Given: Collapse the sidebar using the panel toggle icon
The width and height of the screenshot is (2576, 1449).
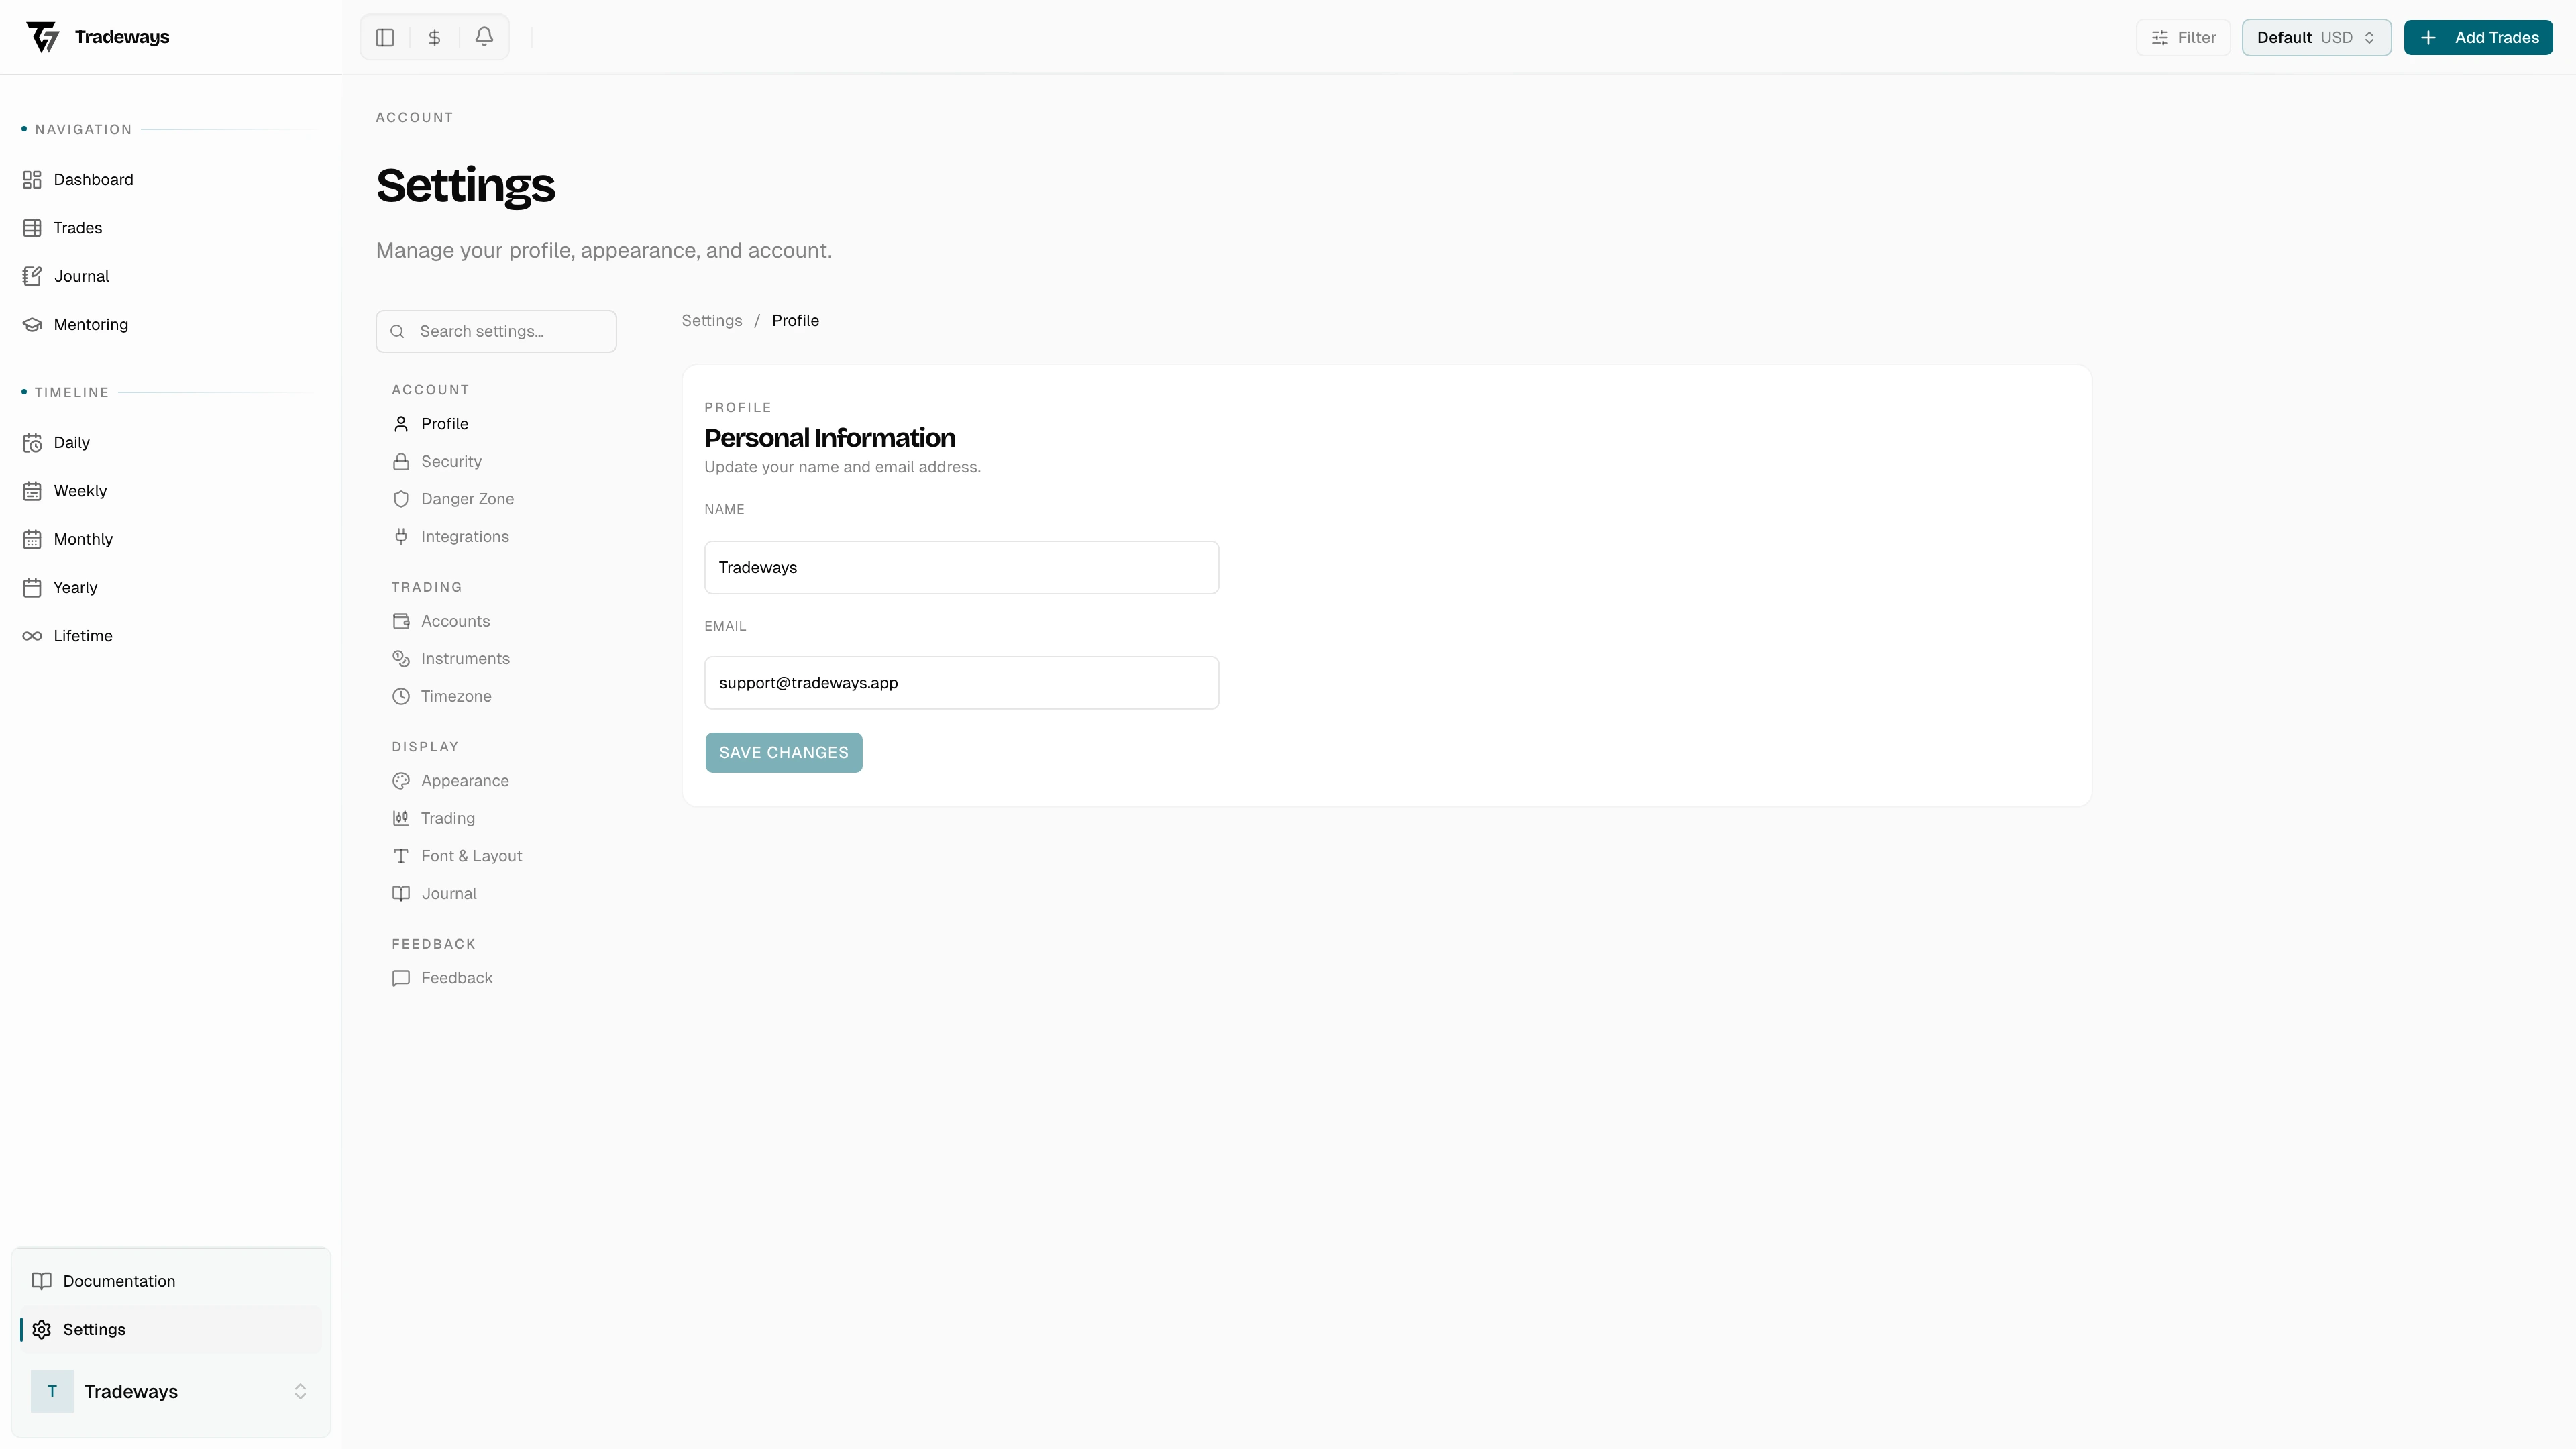Looking at the screenshot, I should 385,37.
